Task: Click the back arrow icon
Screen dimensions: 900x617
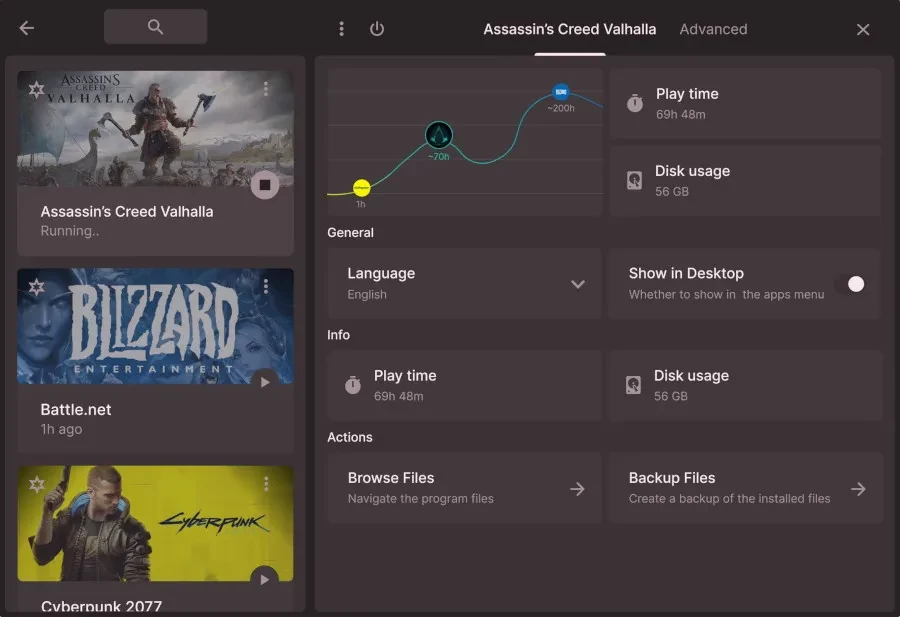Action: (x=27, y=28)
